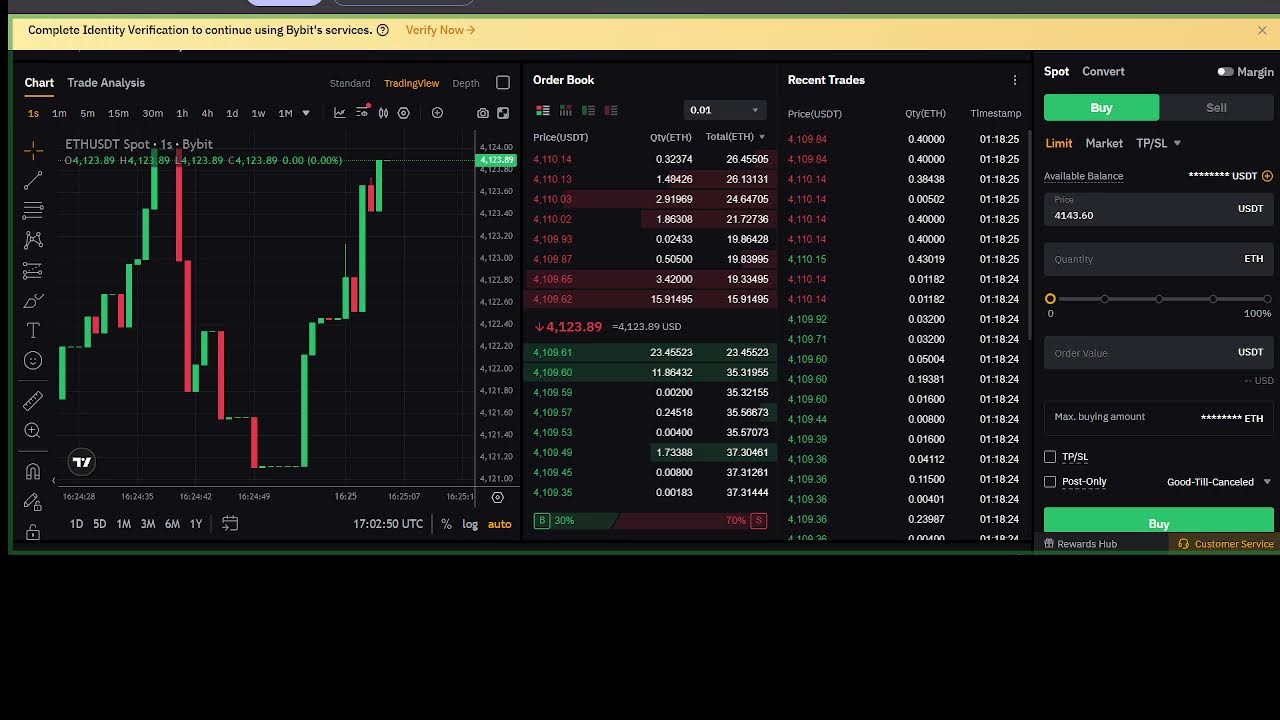
Task: Select the Standard chart view
Action: (x=350, y=83)
